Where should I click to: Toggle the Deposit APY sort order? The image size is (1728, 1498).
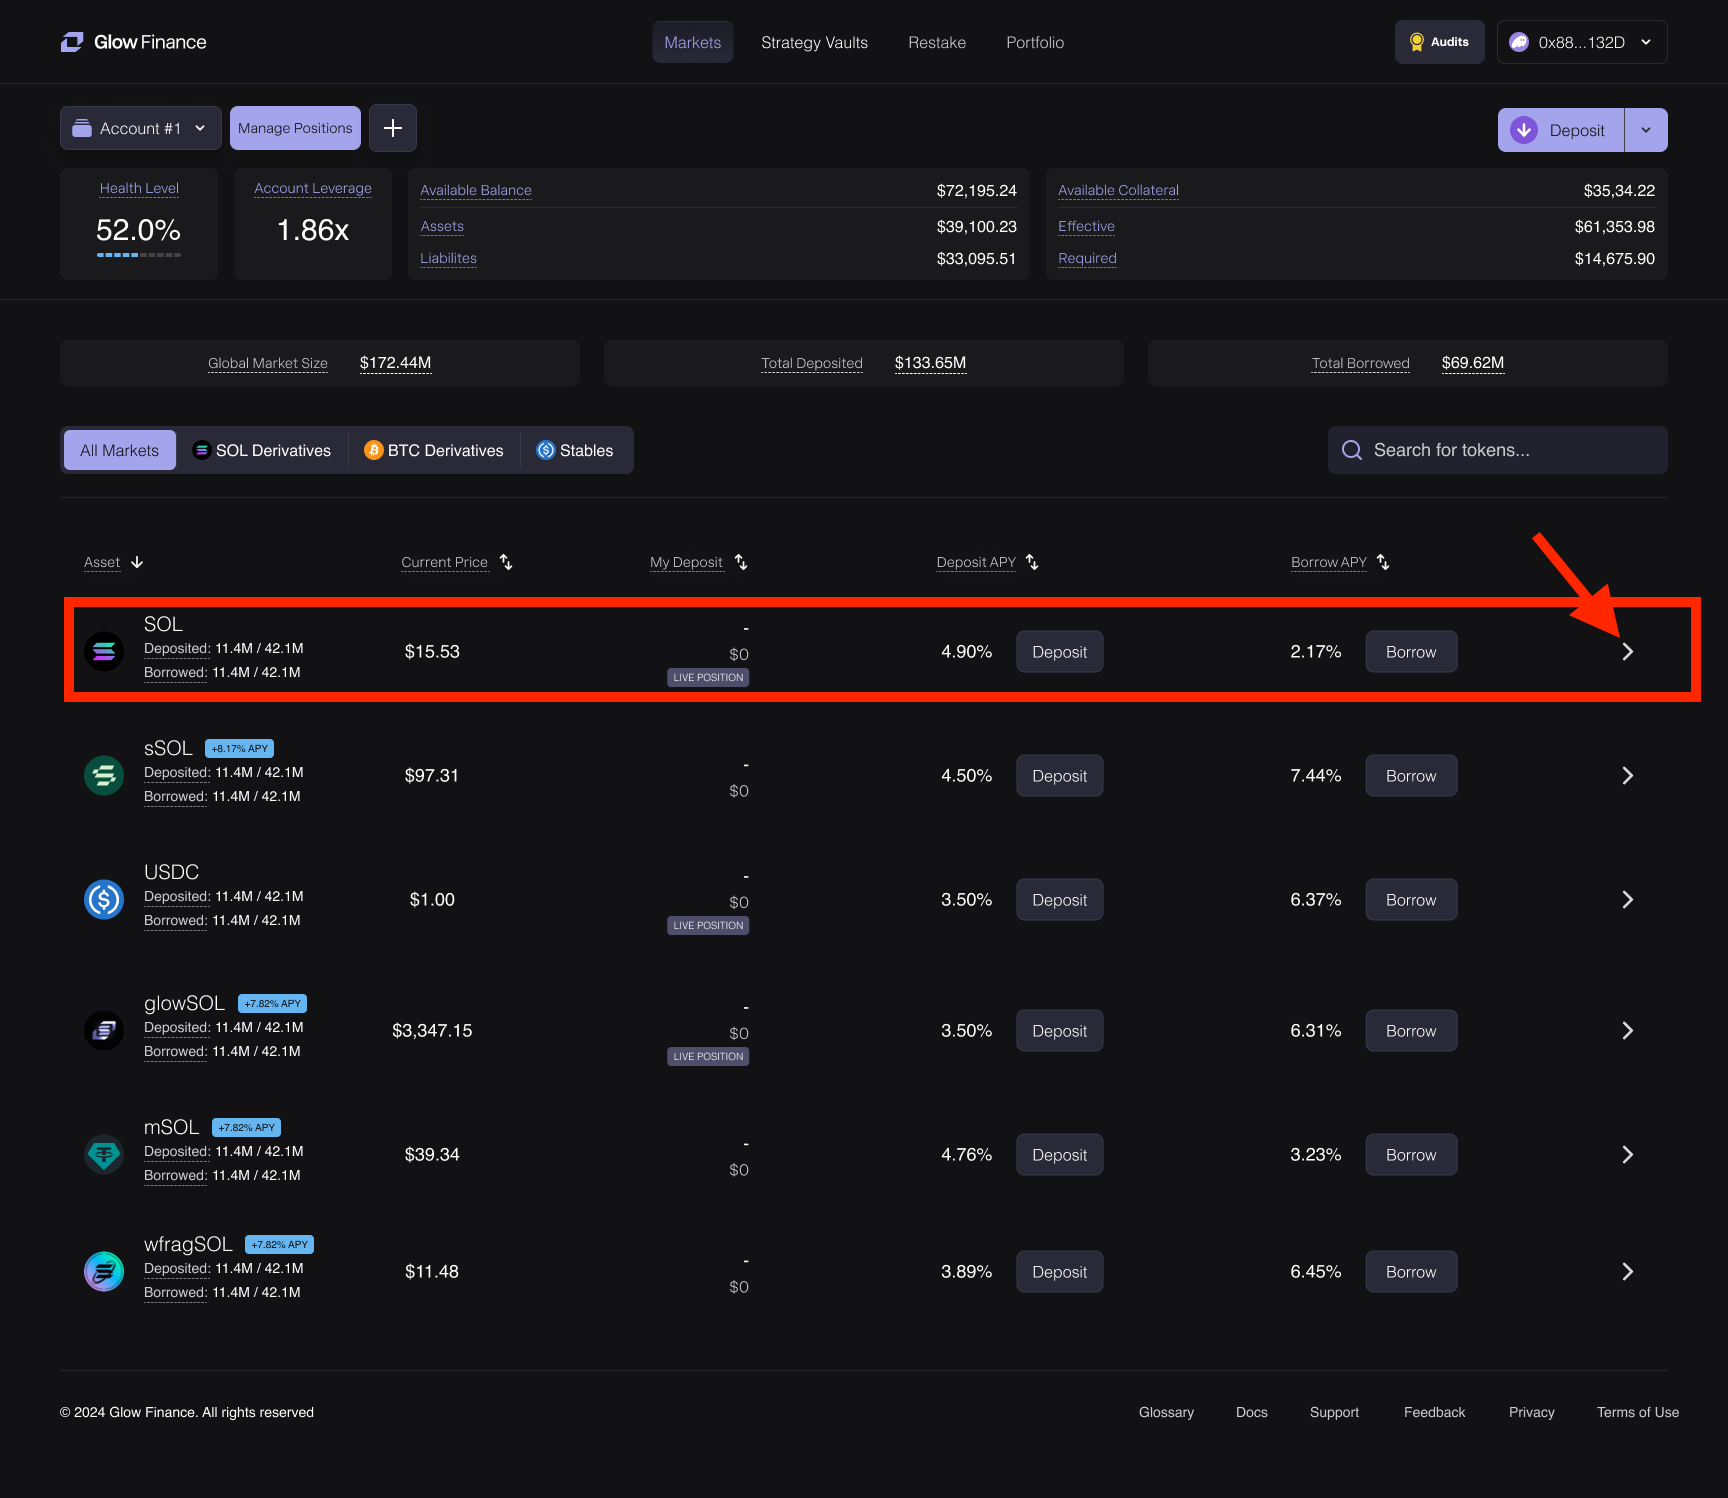click(x=1032, y=562)
